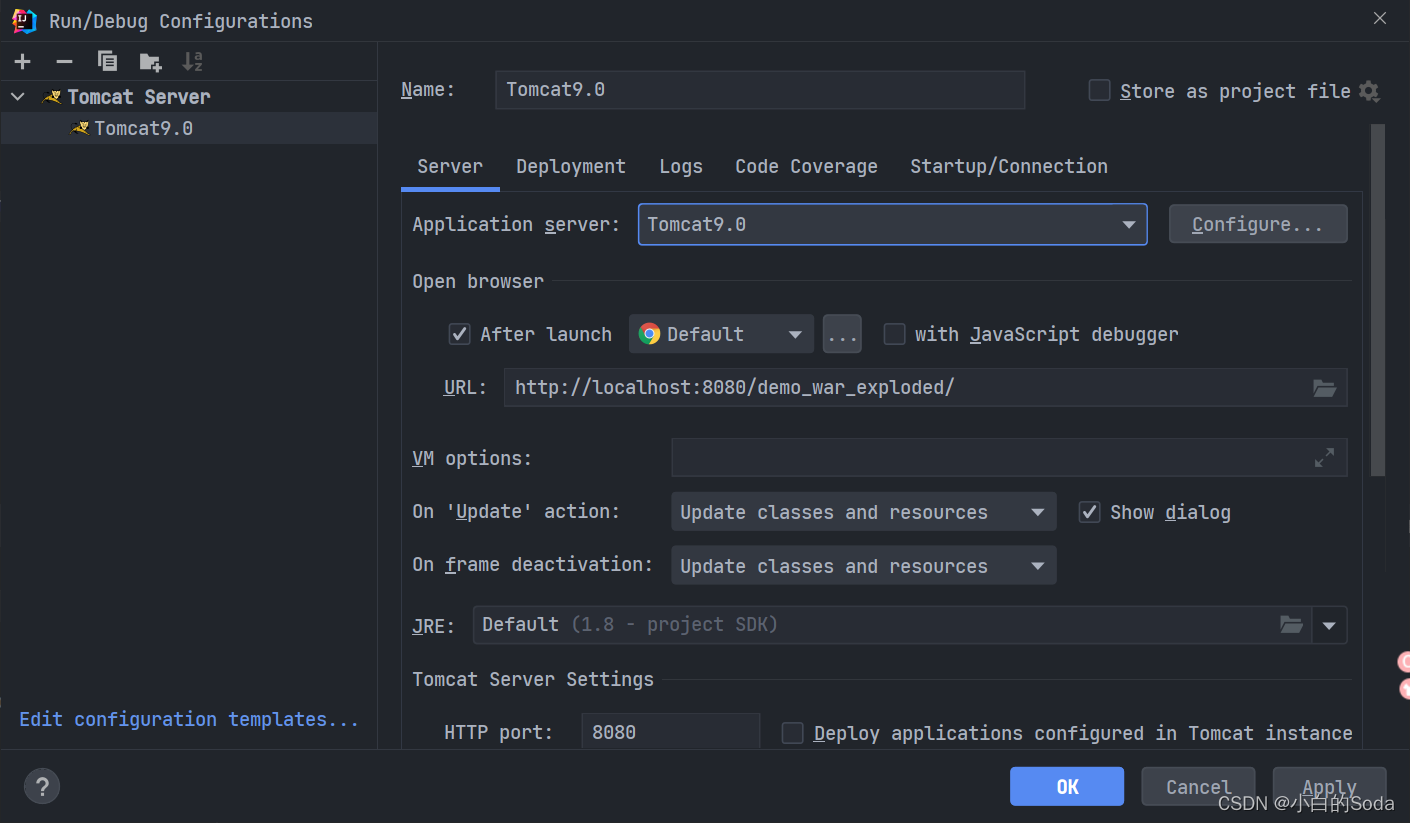This screenshot has width=1410, height=823.
Task: Create a new configuration folder
Action: point(150,62)
